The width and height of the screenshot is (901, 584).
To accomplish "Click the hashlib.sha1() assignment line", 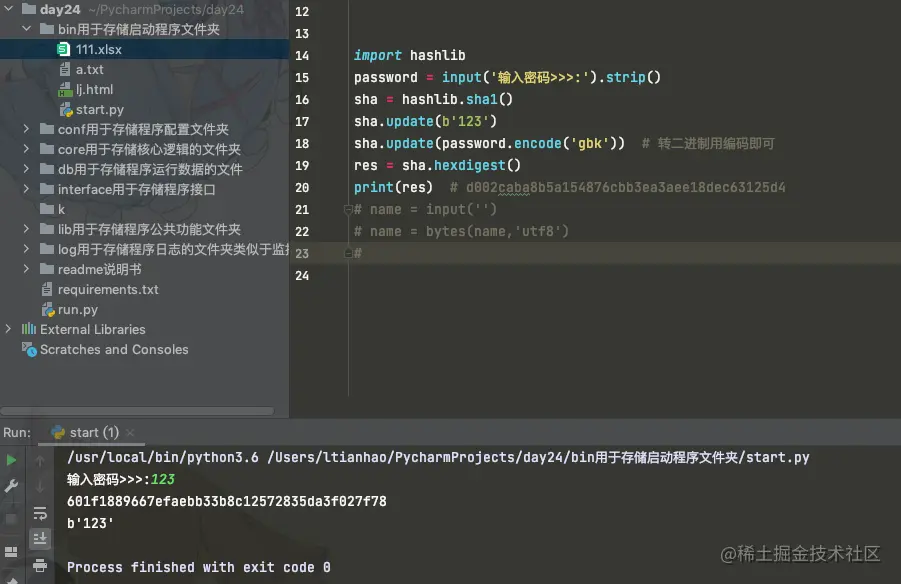I will click(433, 99).
